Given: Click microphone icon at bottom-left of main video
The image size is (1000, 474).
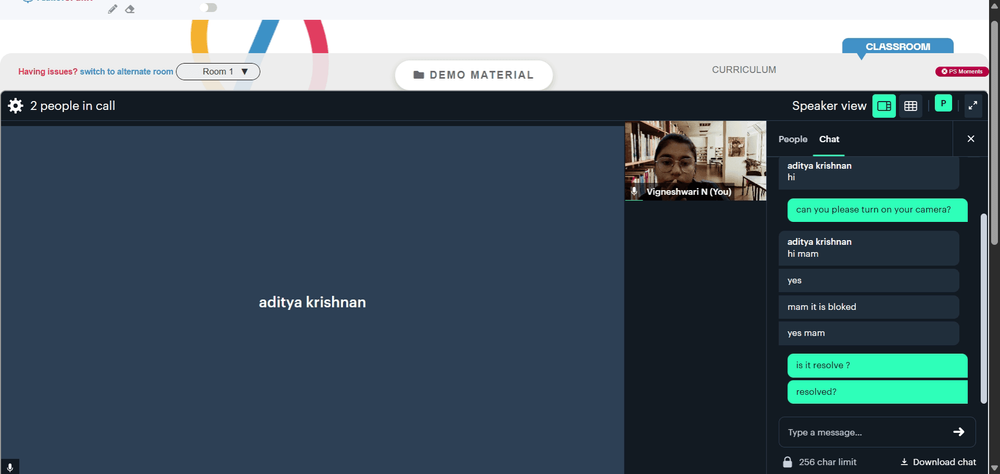Looking at the screenshot, I should click(10, 467).
